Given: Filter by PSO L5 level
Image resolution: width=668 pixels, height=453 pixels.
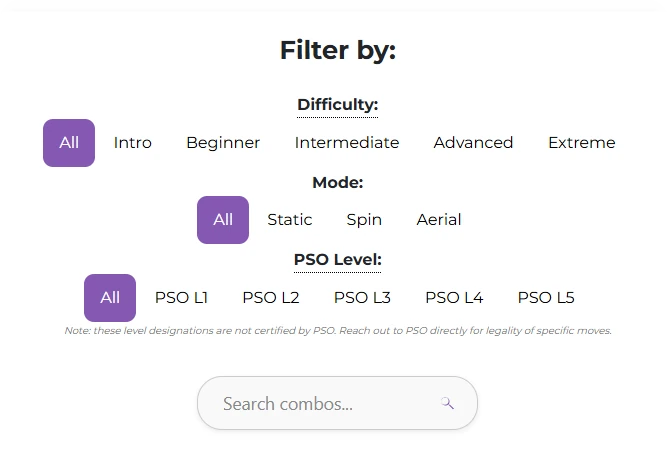Looking at the screenshot, I should (546, 297).
